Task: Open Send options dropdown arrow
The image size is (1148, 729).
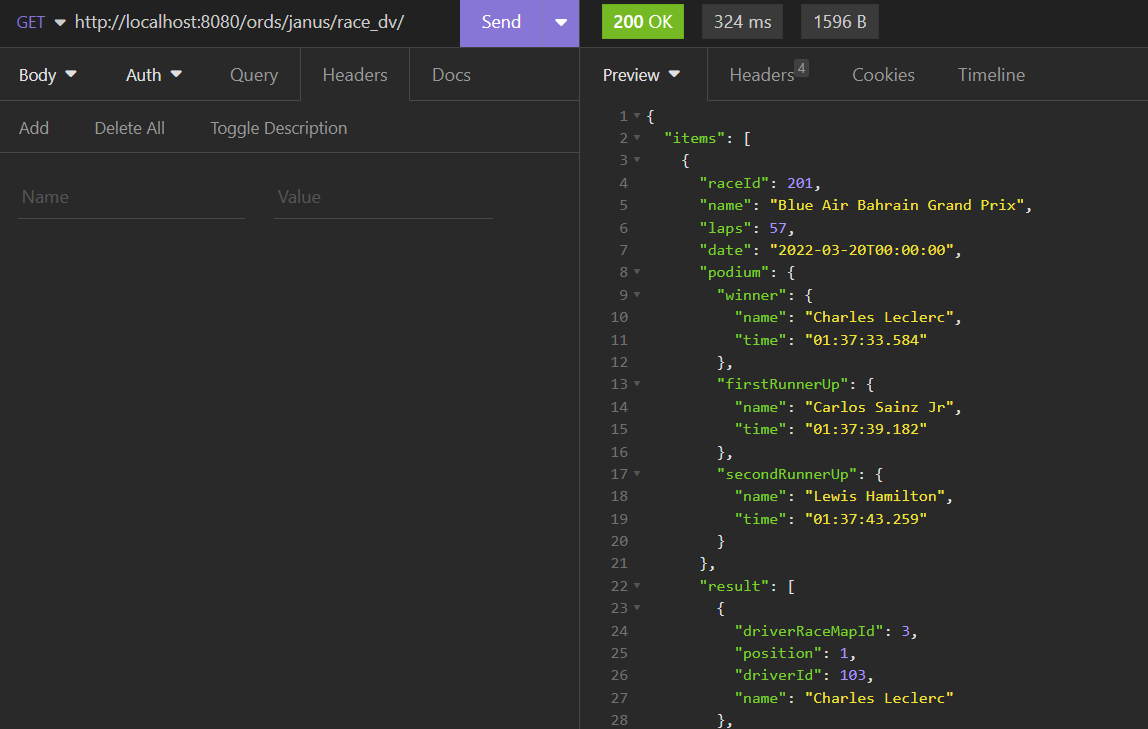Action: tap(562, 22)
